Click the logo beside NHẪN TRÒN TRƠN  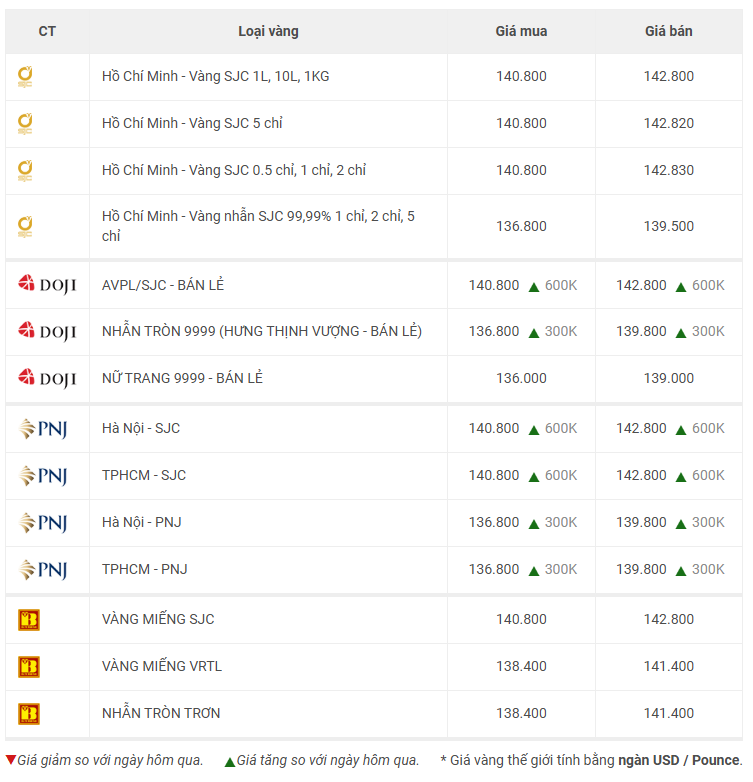click(x=29, y=714)
